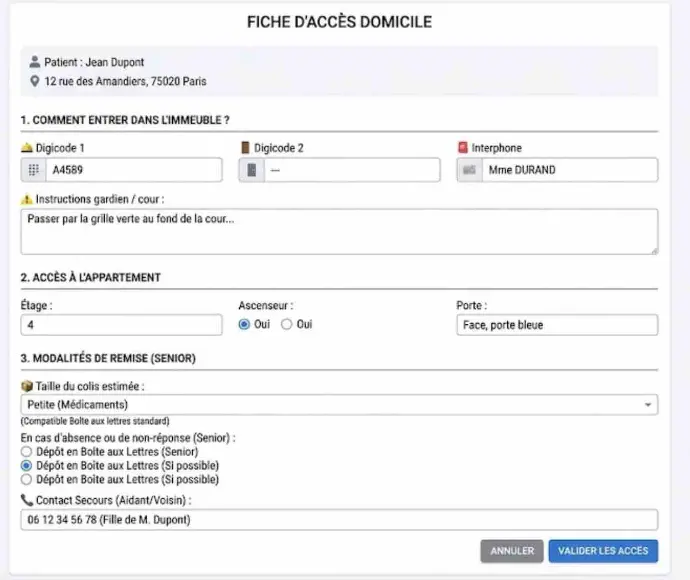Click the Porte field with Face, porte bleue
This screenshot has width=690, height=580.
[x=557, y=325]
